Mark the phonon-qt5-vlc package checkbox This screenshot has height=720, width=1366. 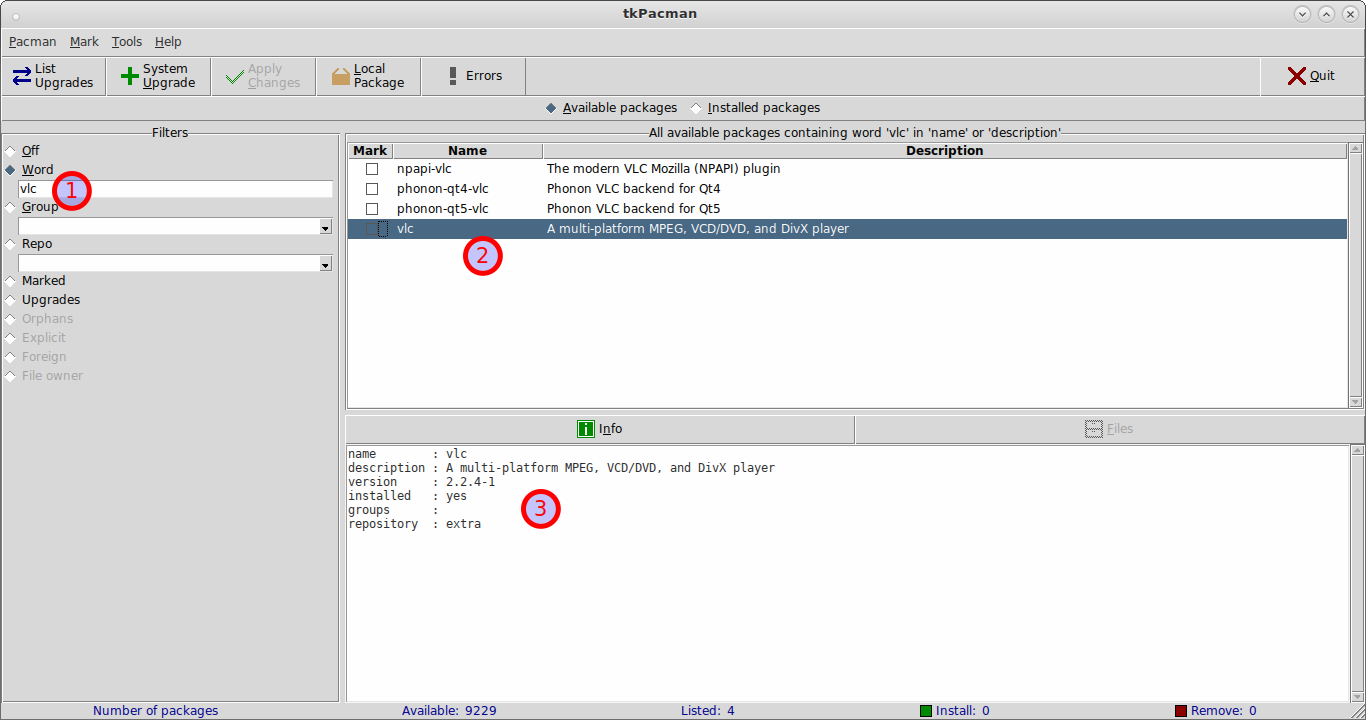372,209
